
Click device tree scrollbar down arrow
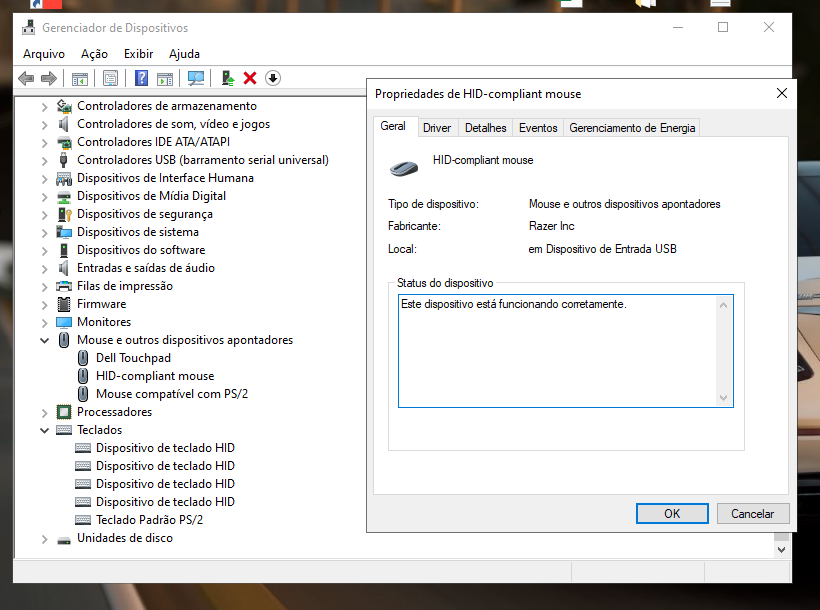tap(781, 549)
